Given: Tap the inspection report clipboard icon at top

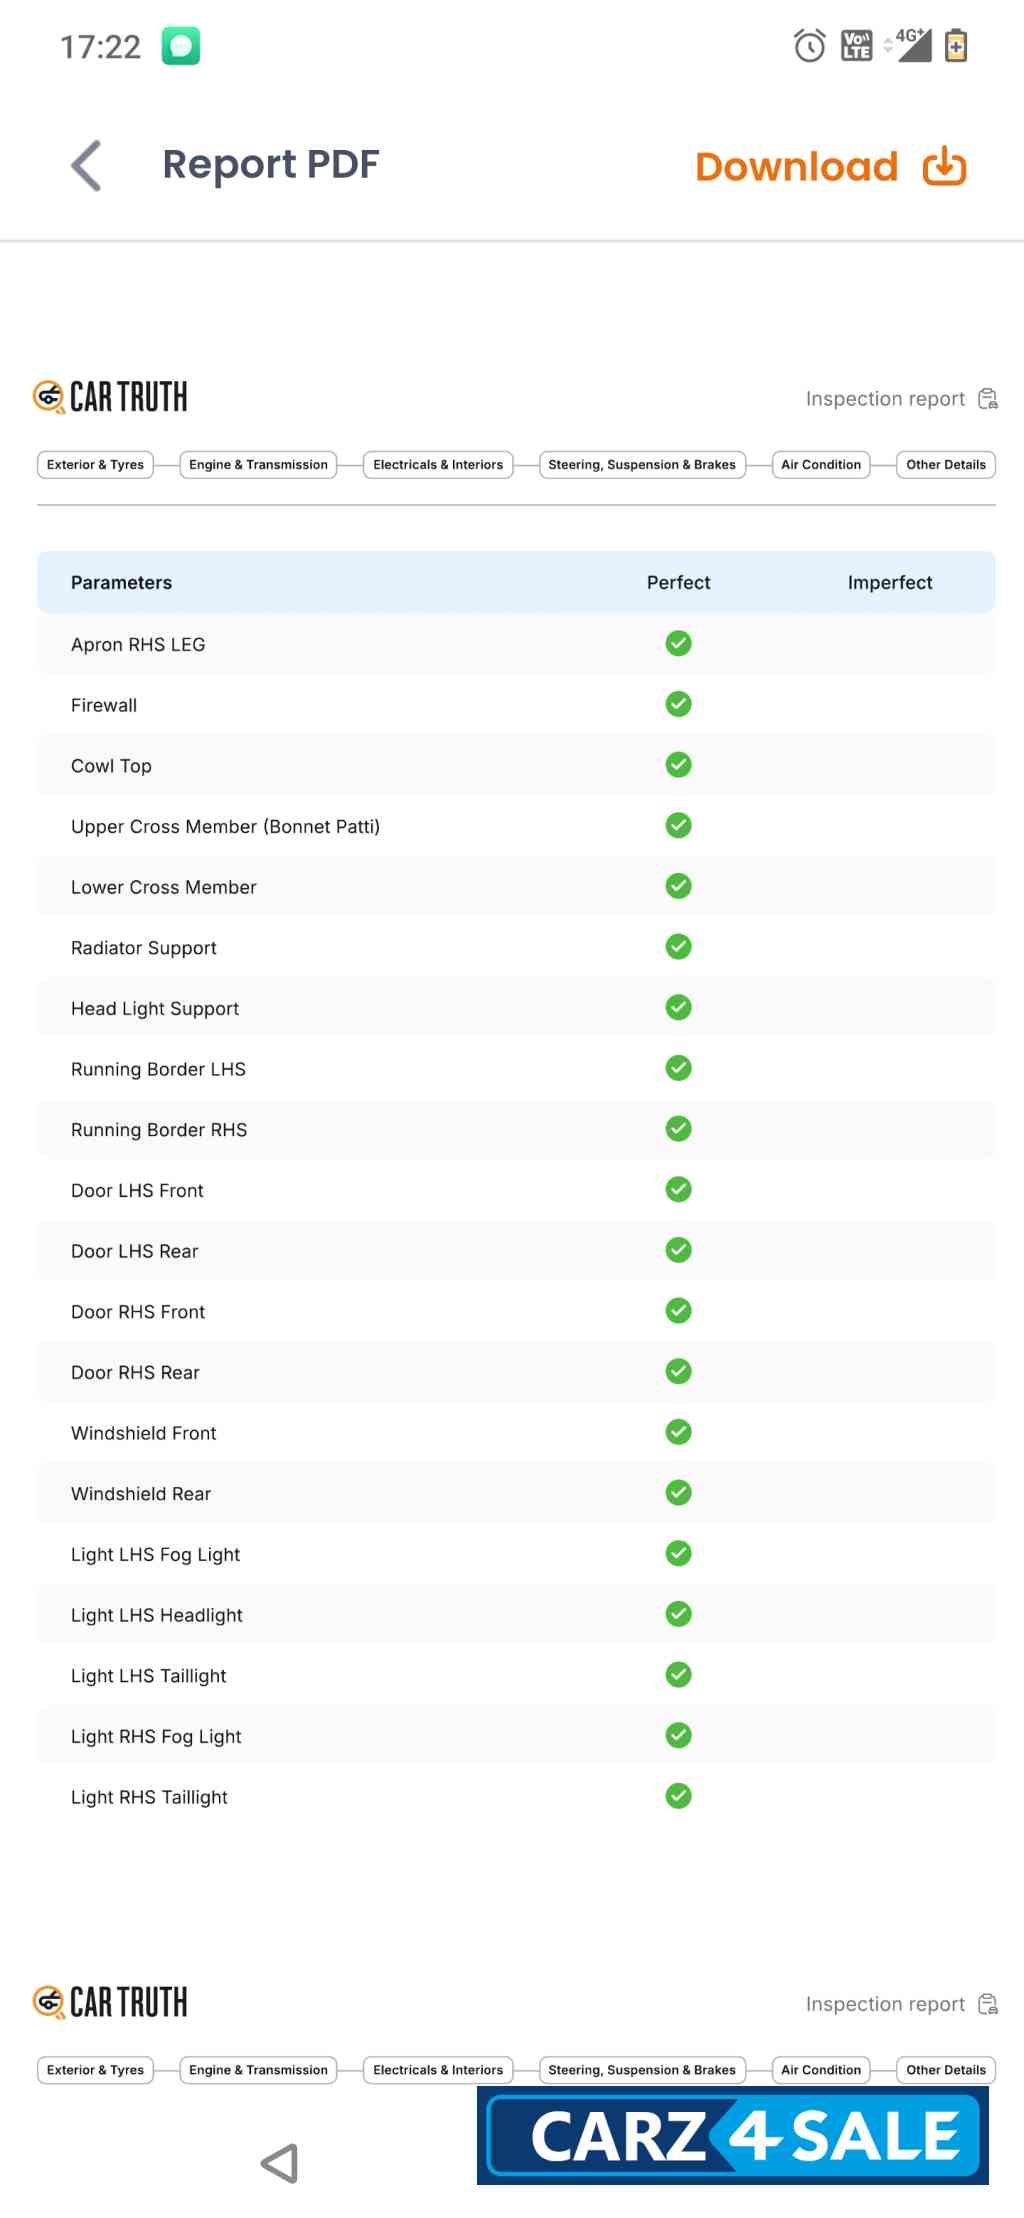Looking at the screenshot, I should click(x=988, y=399).
